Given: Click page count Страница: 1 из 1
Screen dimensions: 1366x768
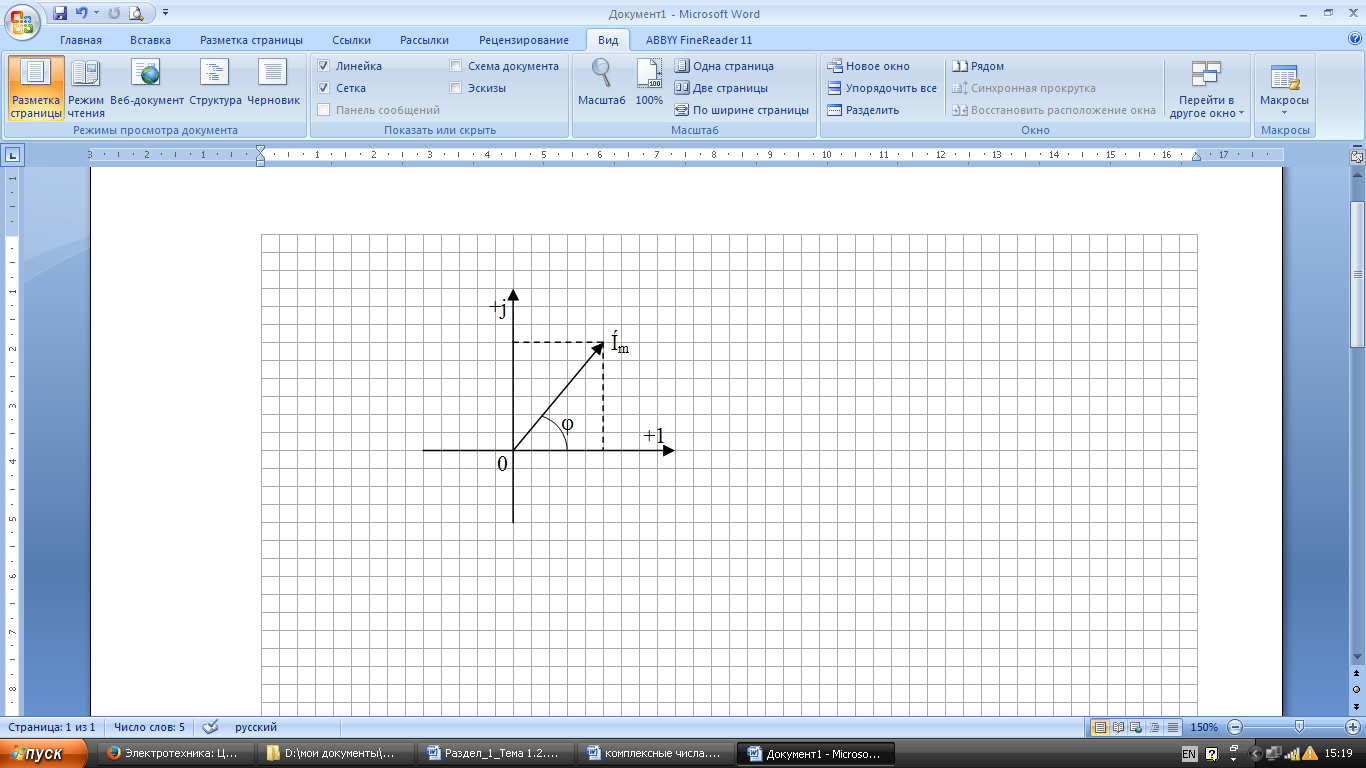Looking at the screenshot, I should click(52, 727).
